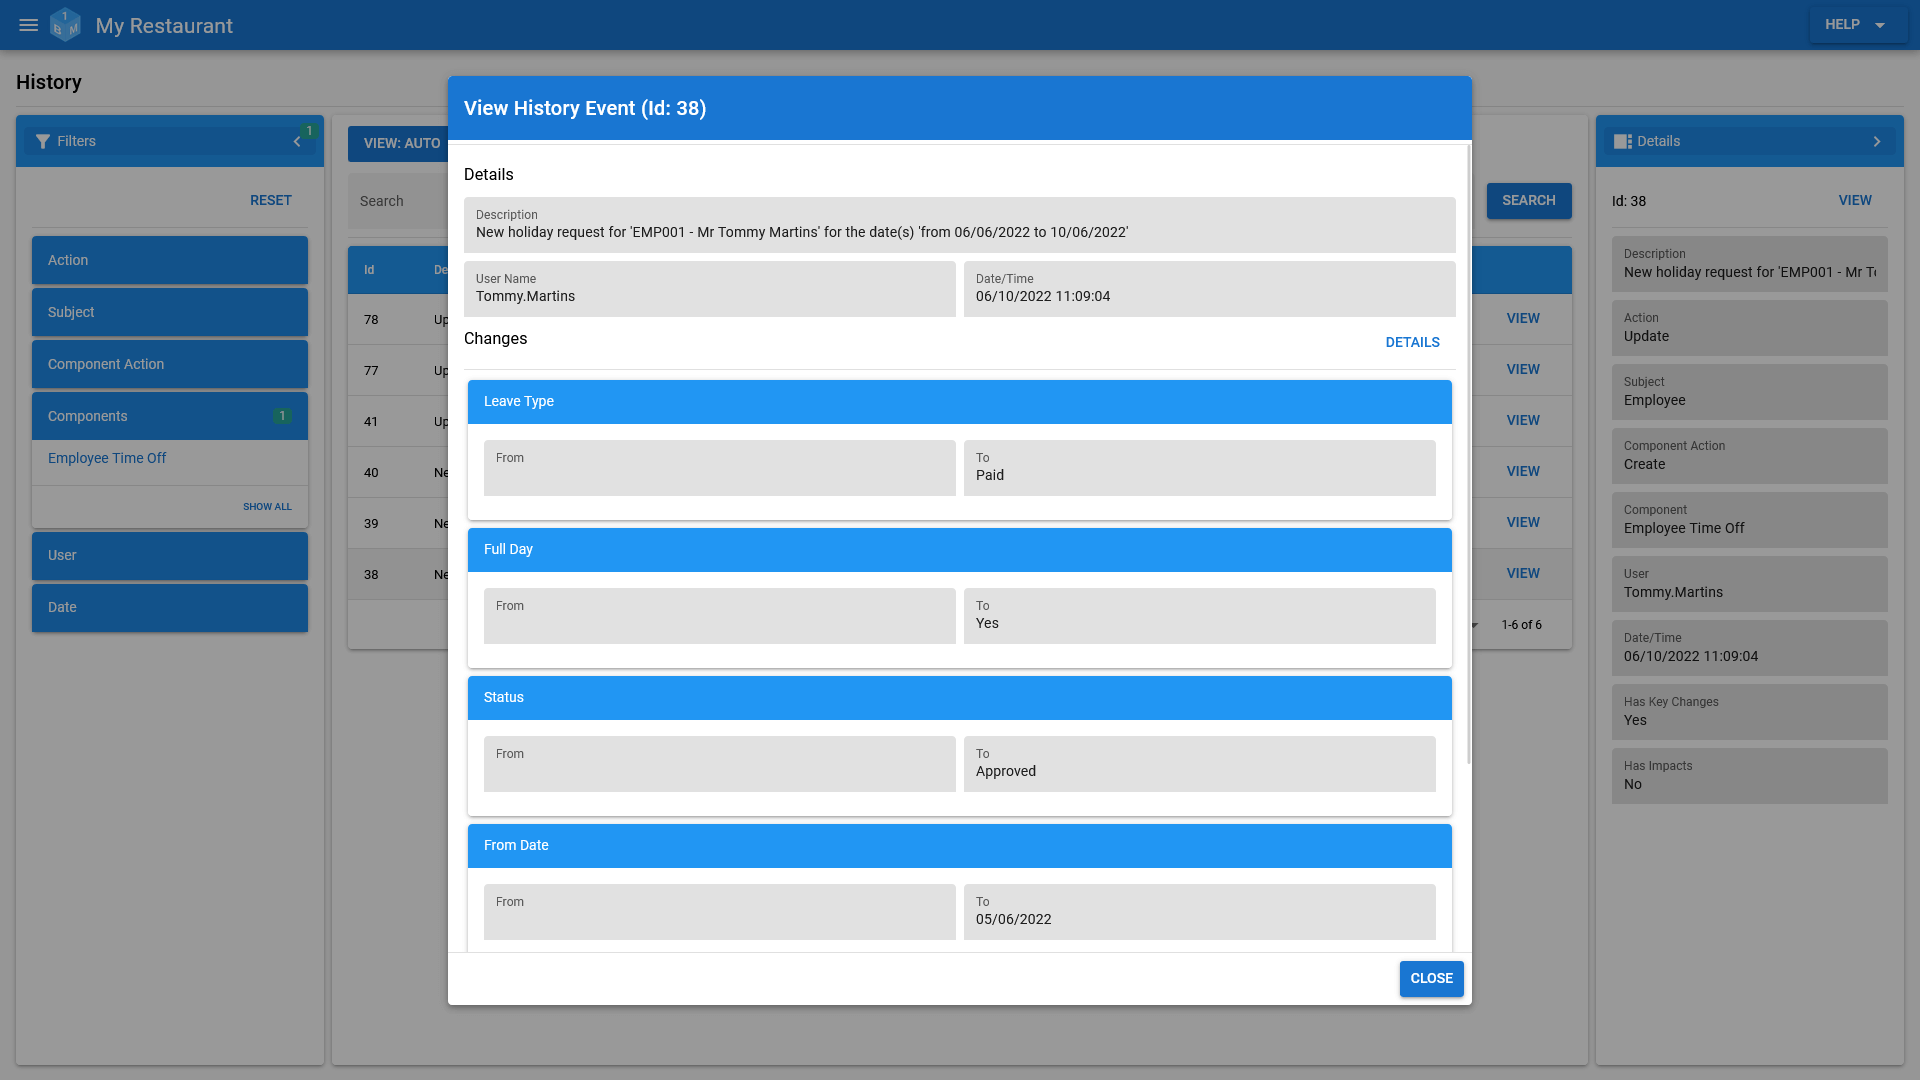Screen dimensions: 1920x1080
Task: Click 'Id: 38' in Details panel
Action: pos(1628,201)
